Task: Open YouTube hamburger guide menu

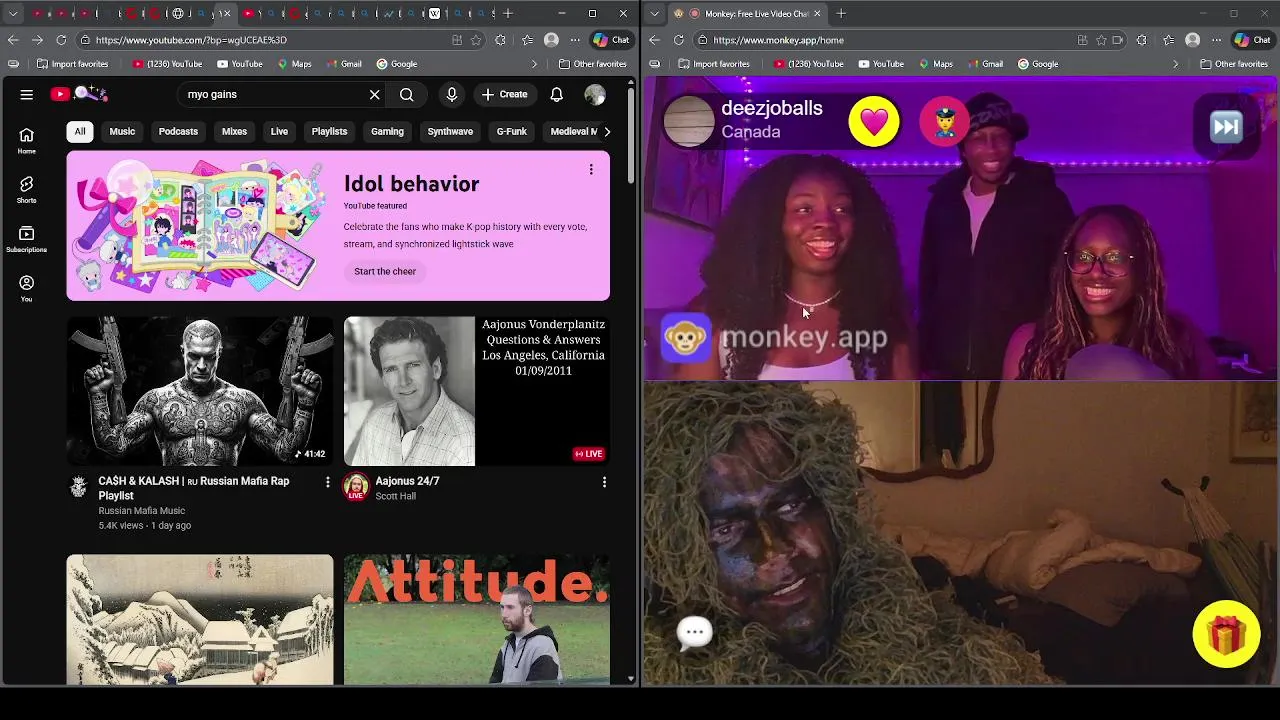Action: (27, 94)
